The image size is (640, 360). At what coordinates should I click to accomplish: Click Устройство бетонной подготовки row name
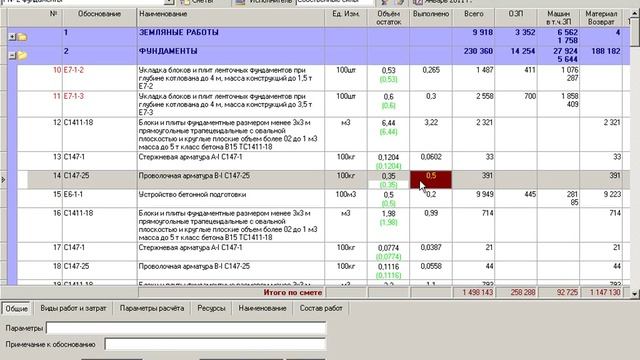(192, 194)
